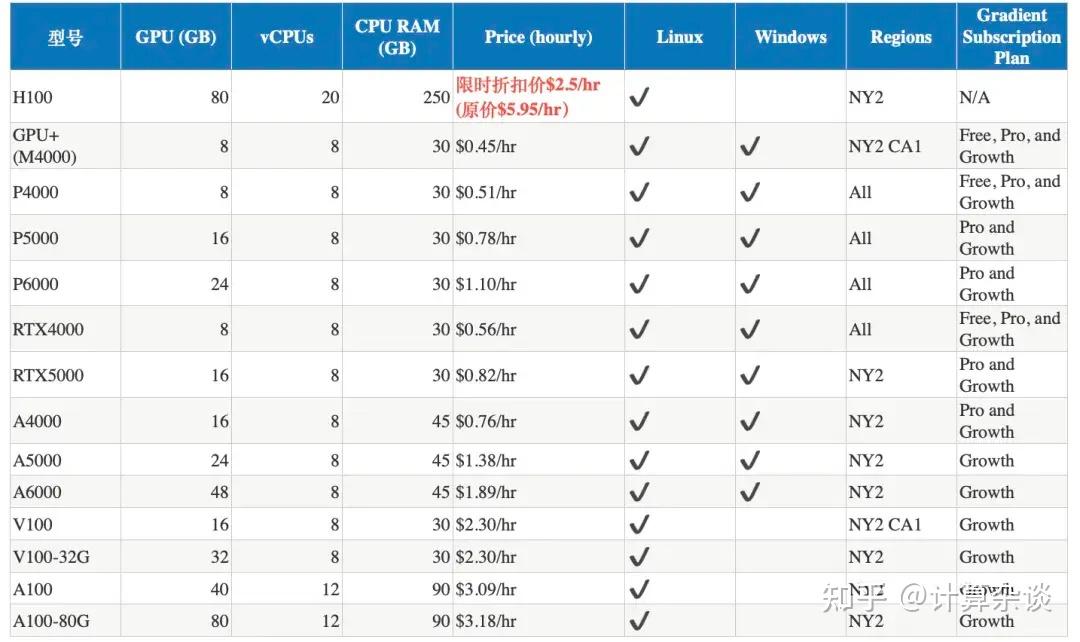The width and height of the screenshot is (1080, 642).
Task: Click the Windows checkmark in the RTX4000 row
Action: 750,329
